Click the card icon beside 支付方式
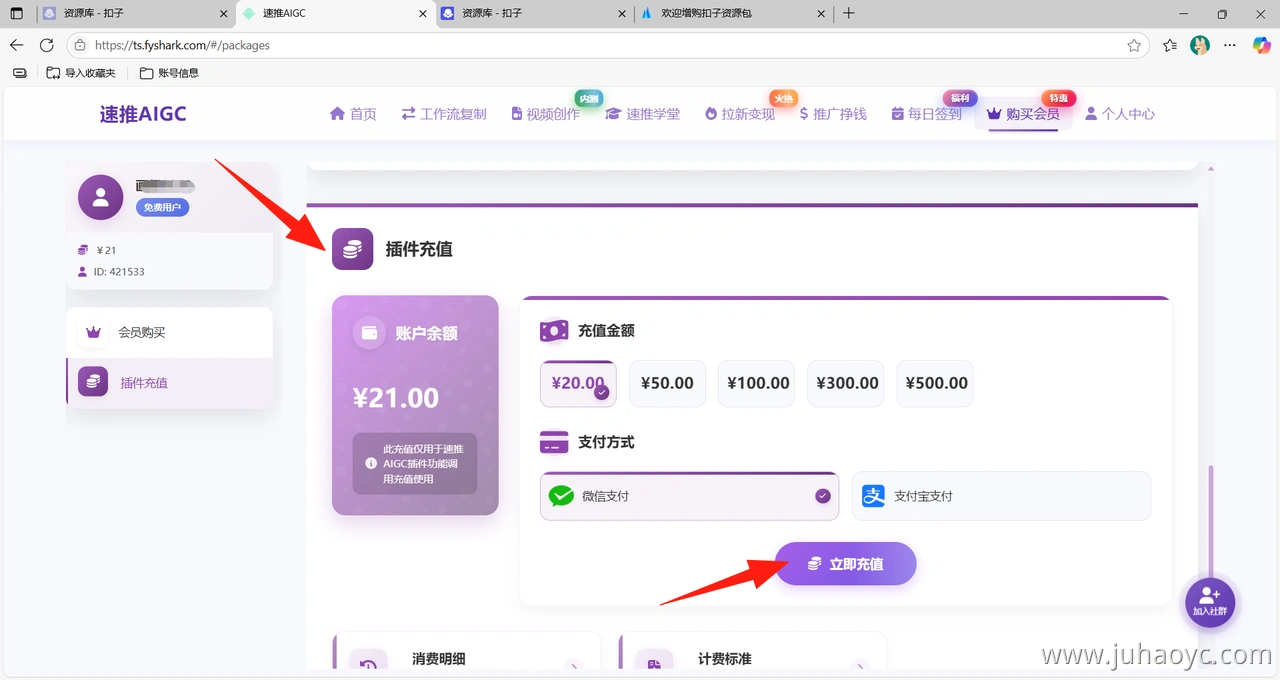 click(554, 442)
